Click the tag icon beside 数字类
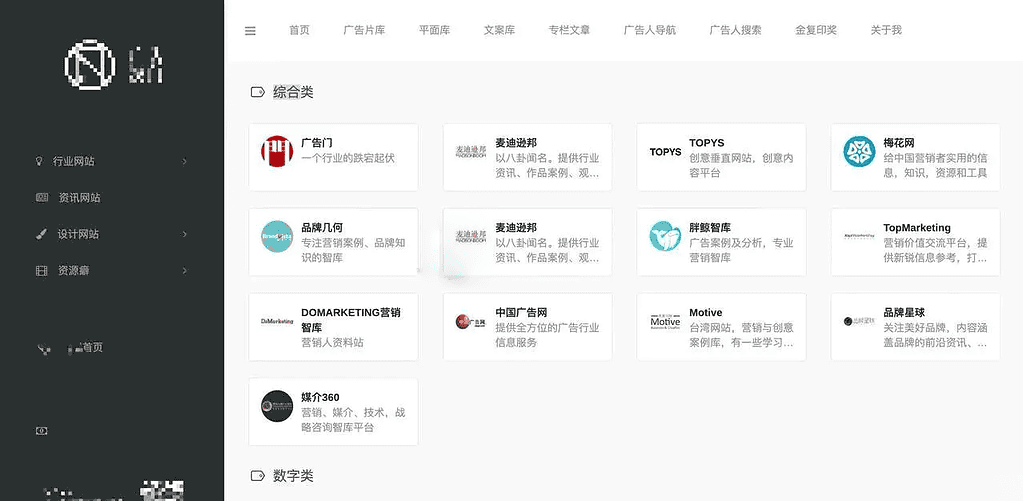Viewport: 1023px width, 501px height. 258,475
